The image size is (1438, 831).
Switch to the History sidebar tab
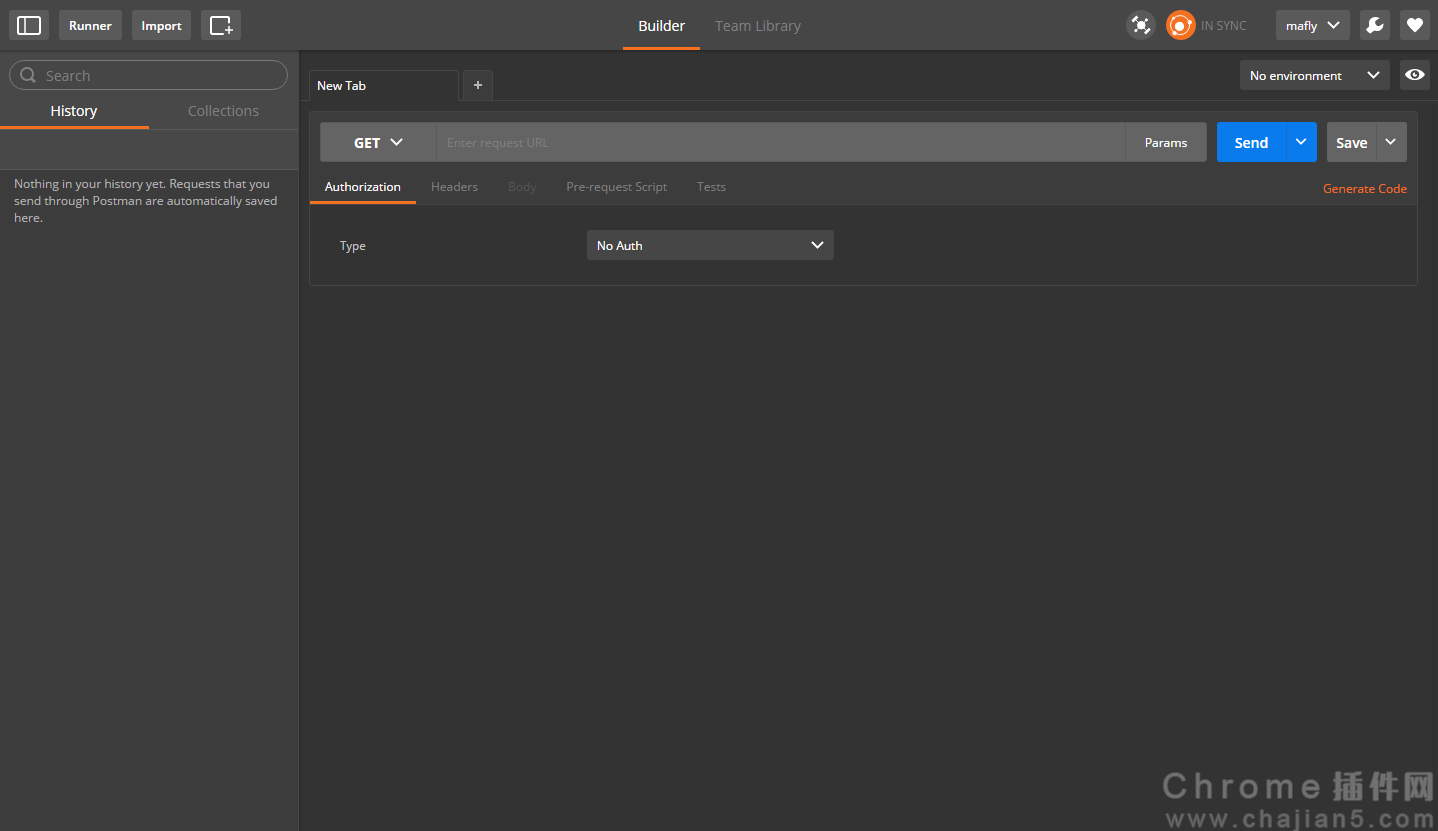(74, 111)
